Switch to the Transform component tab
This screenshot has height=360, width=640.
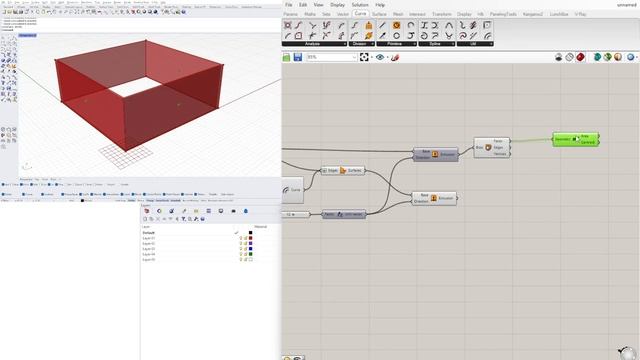point(442,14)
